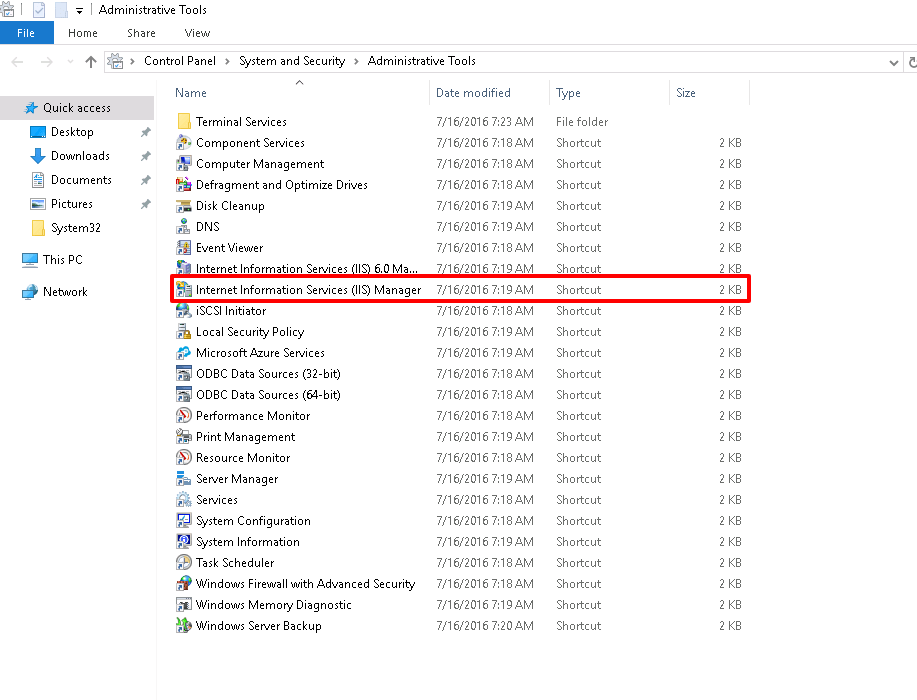Open the Terminal Services folder icon
The image size is (917, 700).
[184, 122]
